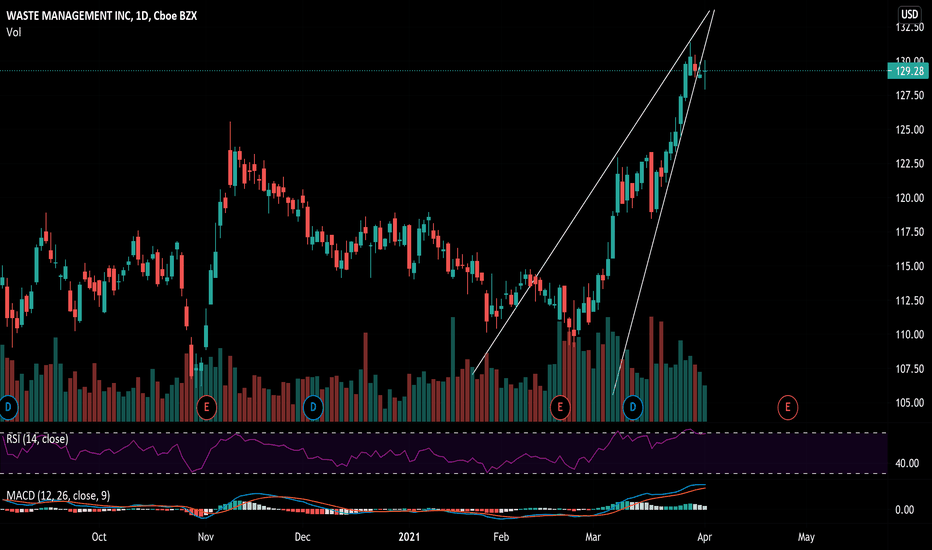The height and width of the screenshot is (550, 932).
Task: Click the 112.50 price scale label
Action: tap(909, 300)
